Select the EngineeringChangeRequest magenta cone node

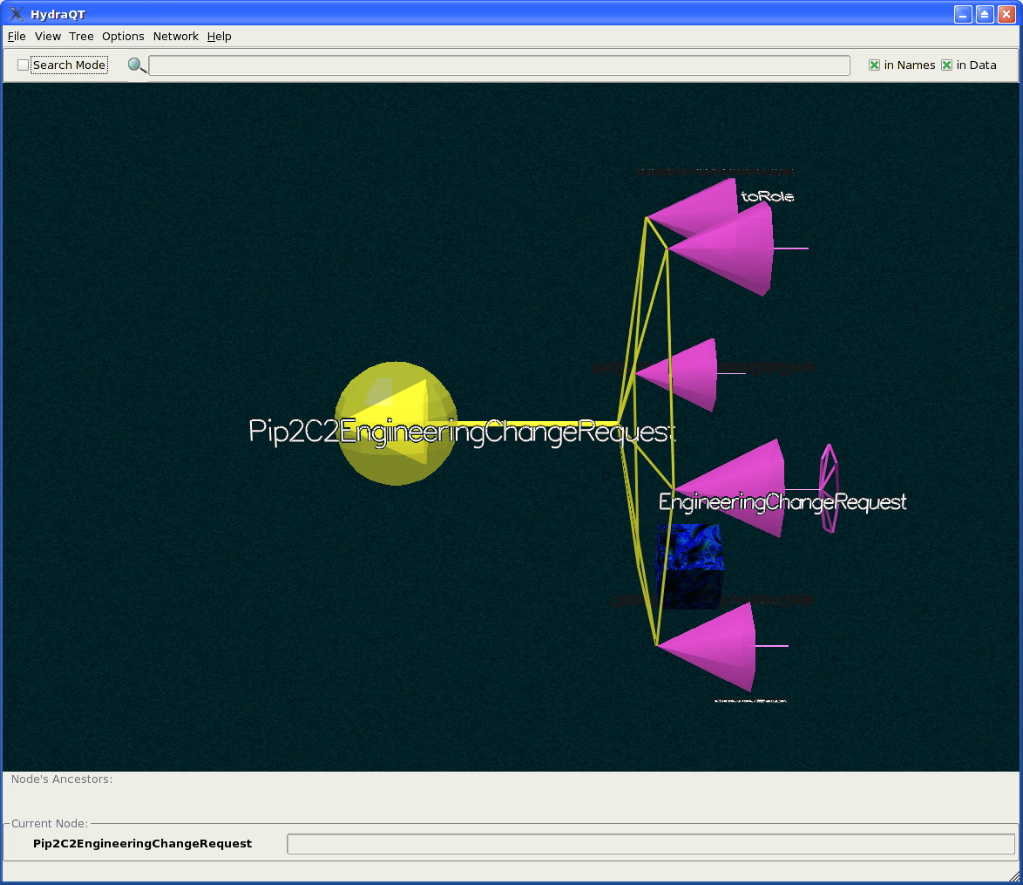tap(731, 488)
